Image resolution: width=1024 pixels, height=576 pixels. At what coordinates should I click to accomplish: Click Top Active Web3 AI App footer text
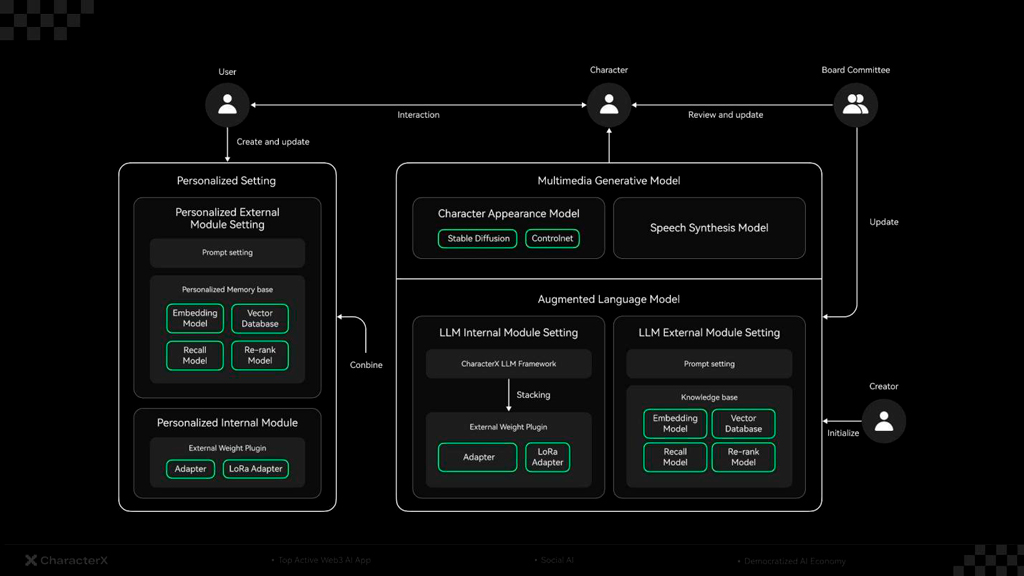pyautogui.click(x=324, y=560)
